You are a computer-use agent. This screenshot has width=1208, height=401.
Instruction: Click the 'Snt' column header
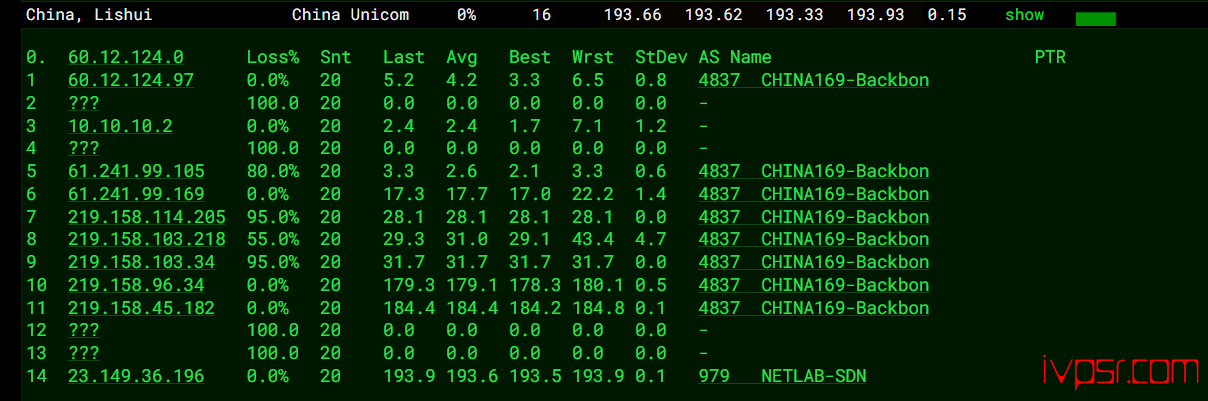[335, 57]
